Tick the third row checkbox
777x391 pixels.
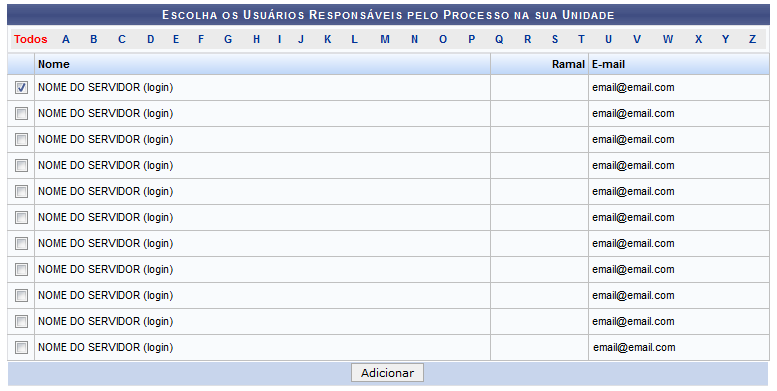coord(21,140)
